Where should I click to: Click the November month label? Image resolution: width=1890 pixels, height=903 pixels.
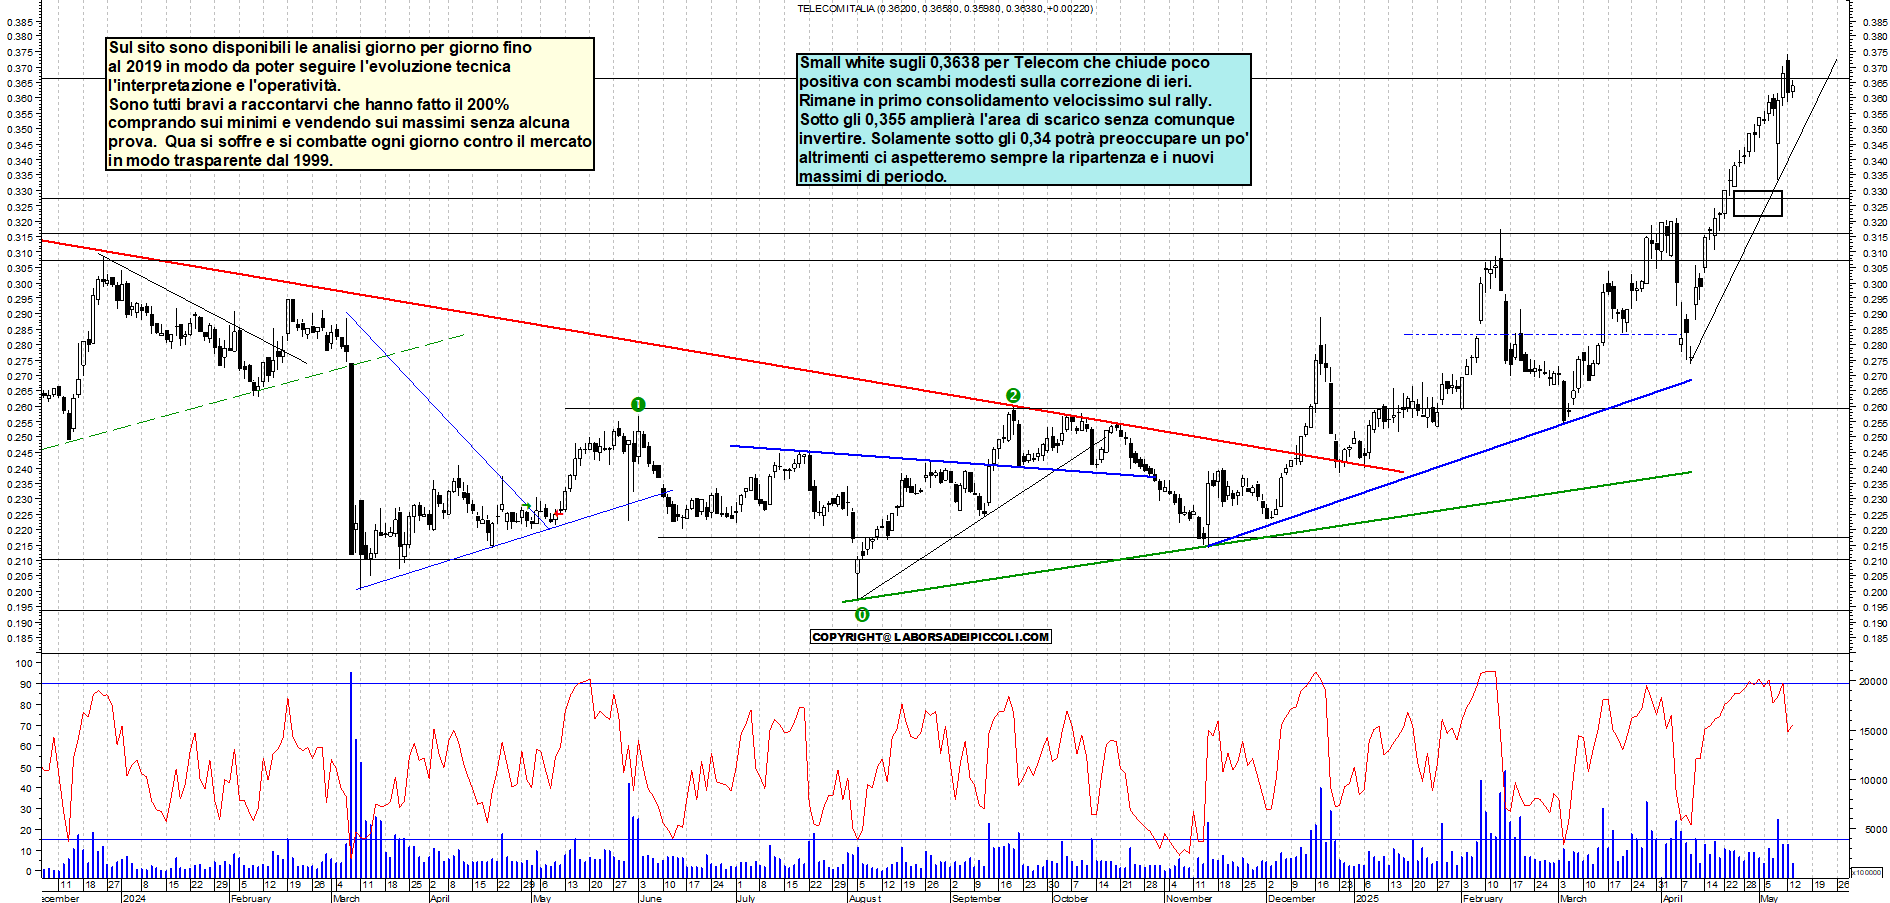click(x=1189, y=898)
